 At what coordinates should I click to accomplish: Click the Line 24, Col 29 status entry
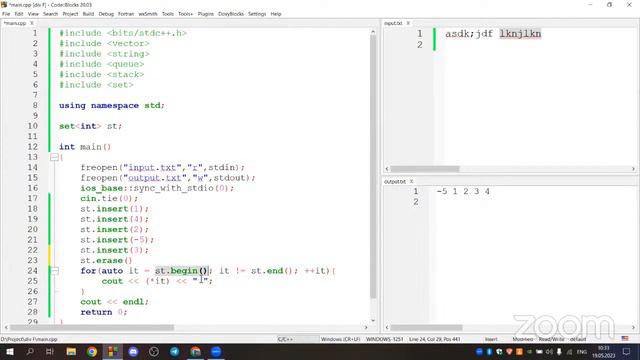pyautogui.click(x=435, y=339)
